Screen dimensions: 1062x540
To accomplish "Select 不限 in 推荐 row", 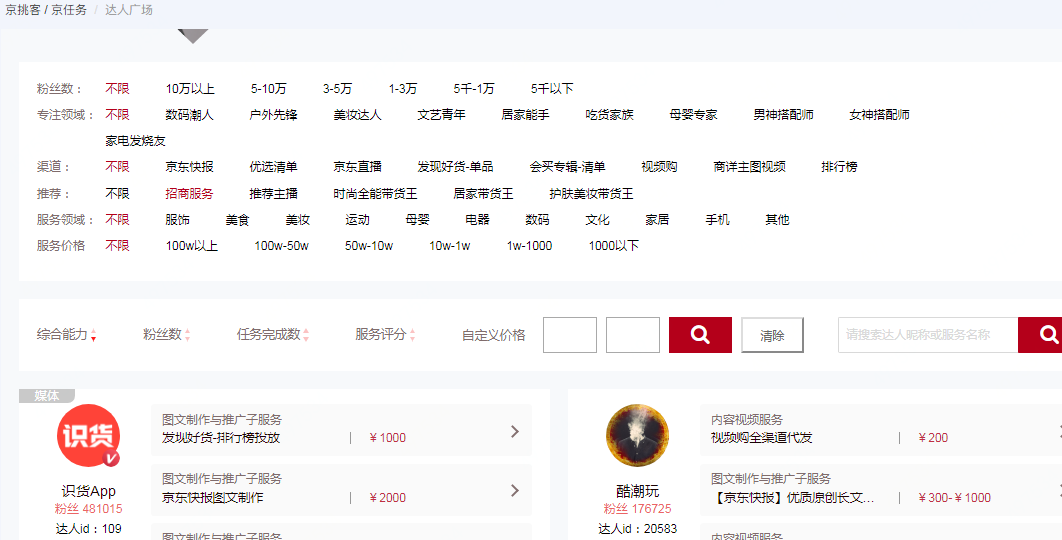I will click(117, 194).
